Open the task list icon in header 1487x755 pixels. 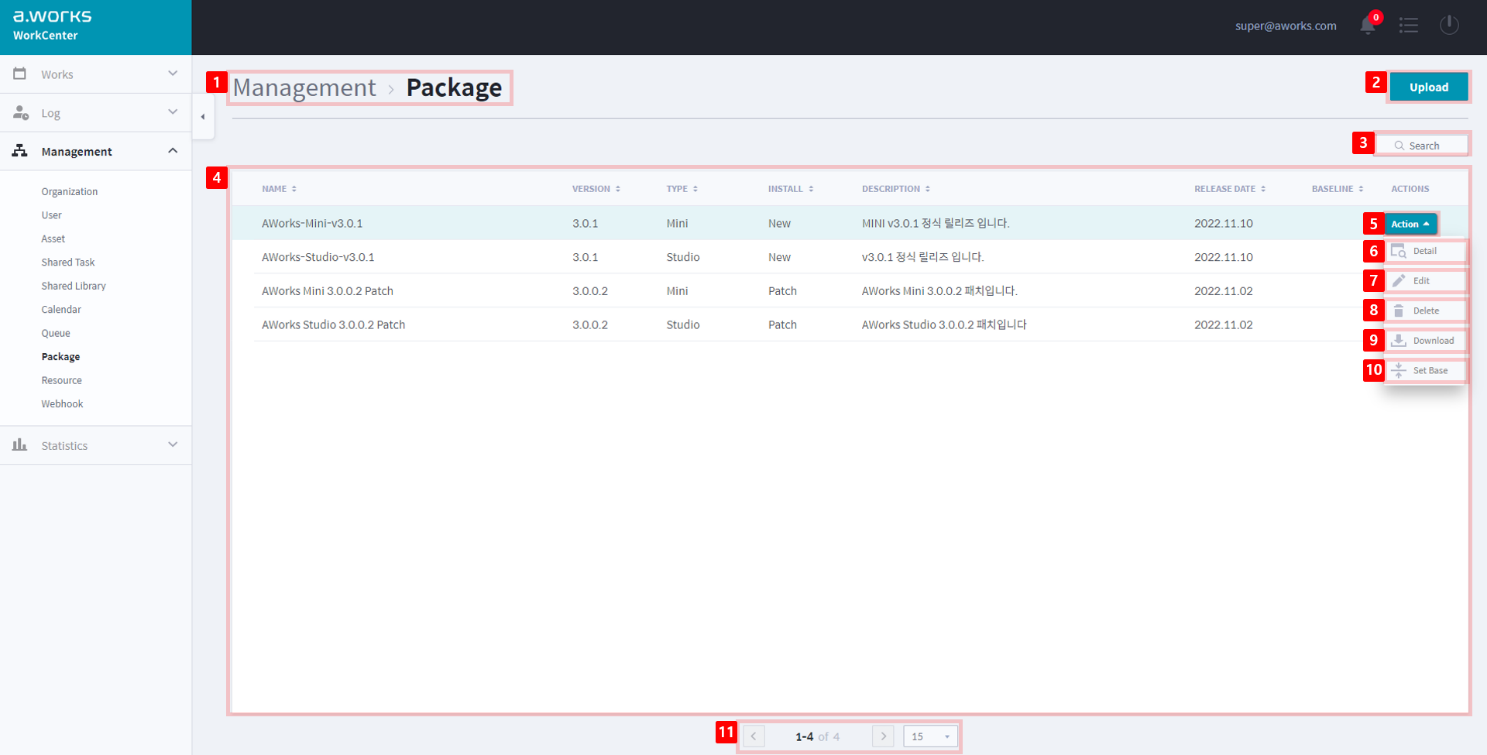tap(1409, 25)
